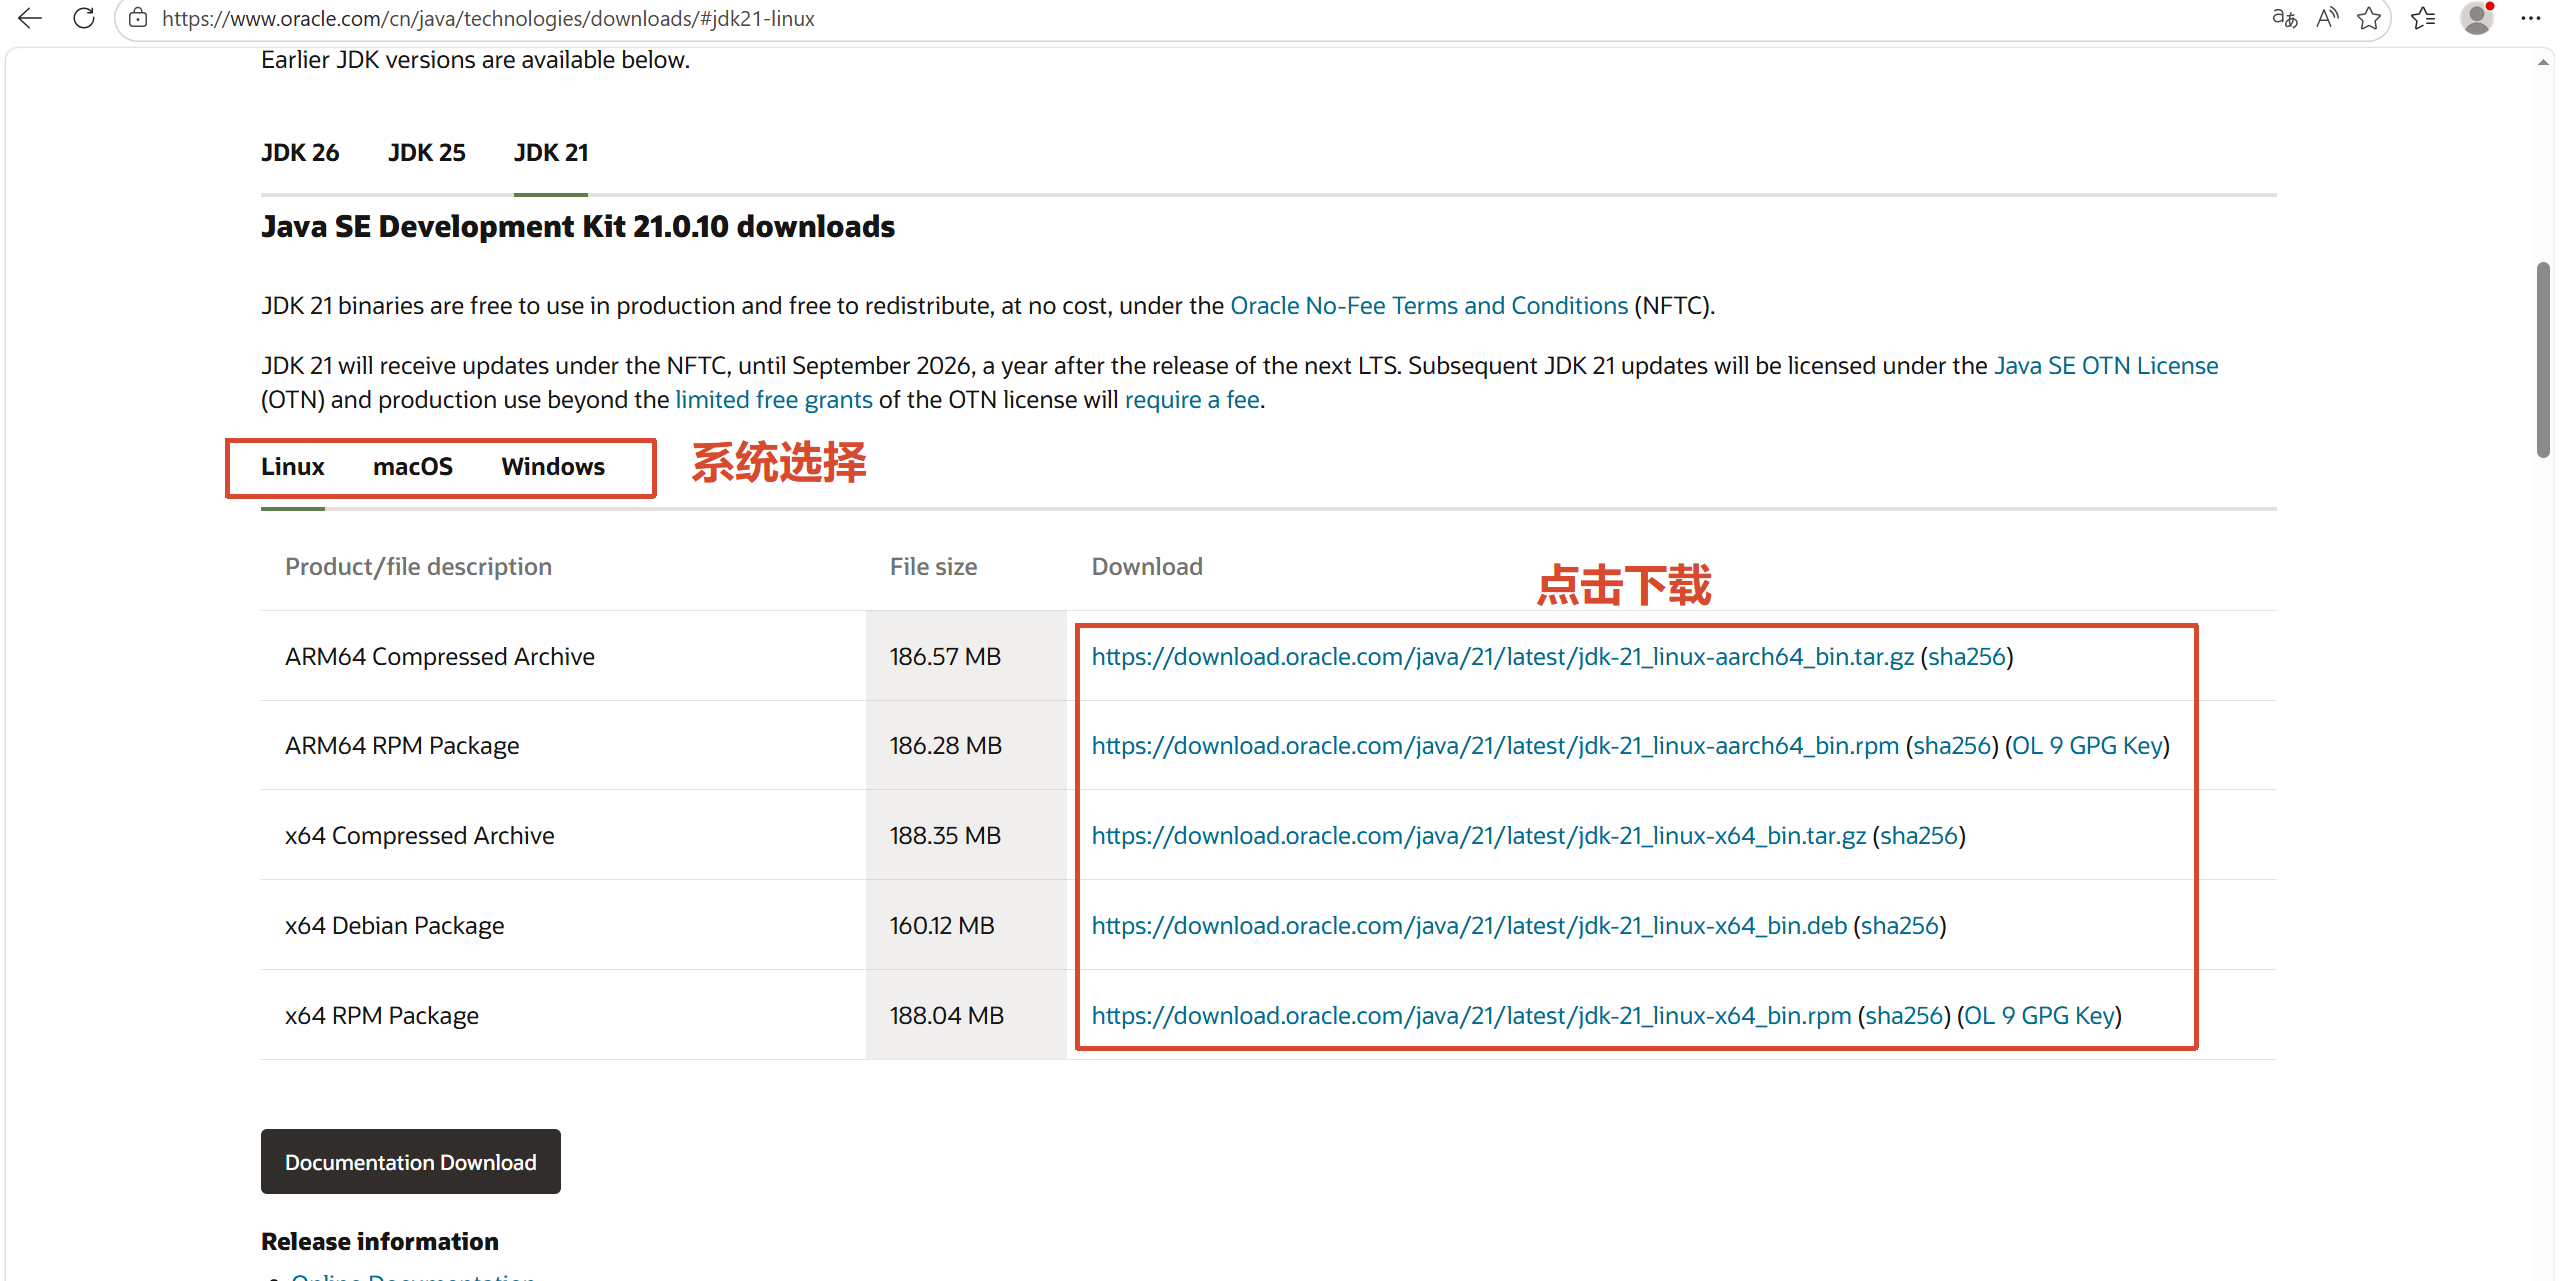
Task: Activate the read aloud icon
Action: pyautogui.click(x=2327, y=18)
